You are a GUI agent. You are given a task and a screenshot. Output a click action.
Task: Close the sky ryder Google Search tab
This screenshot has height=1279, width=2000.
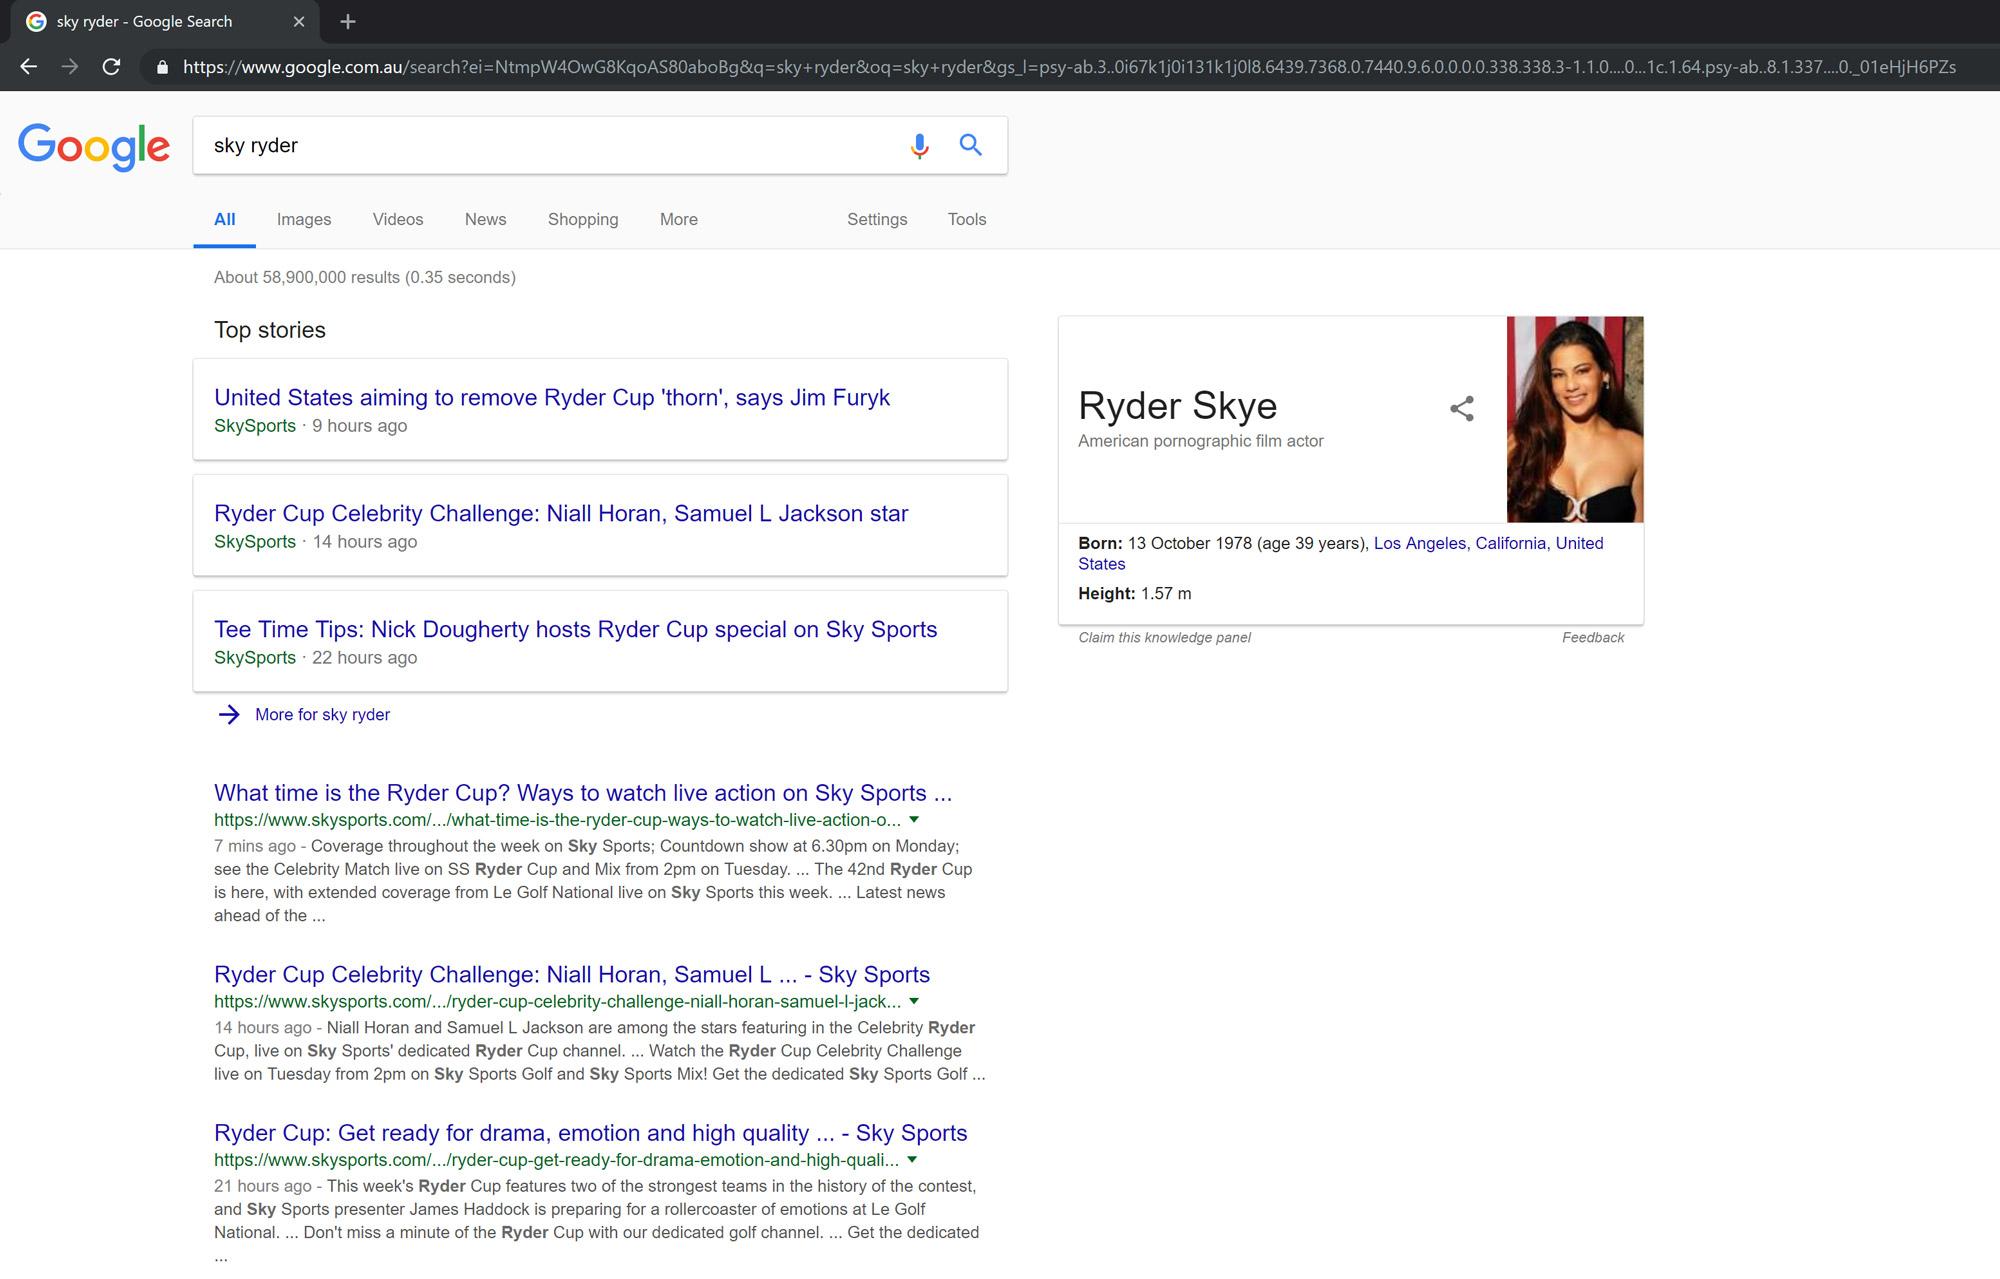pos(299,22)
